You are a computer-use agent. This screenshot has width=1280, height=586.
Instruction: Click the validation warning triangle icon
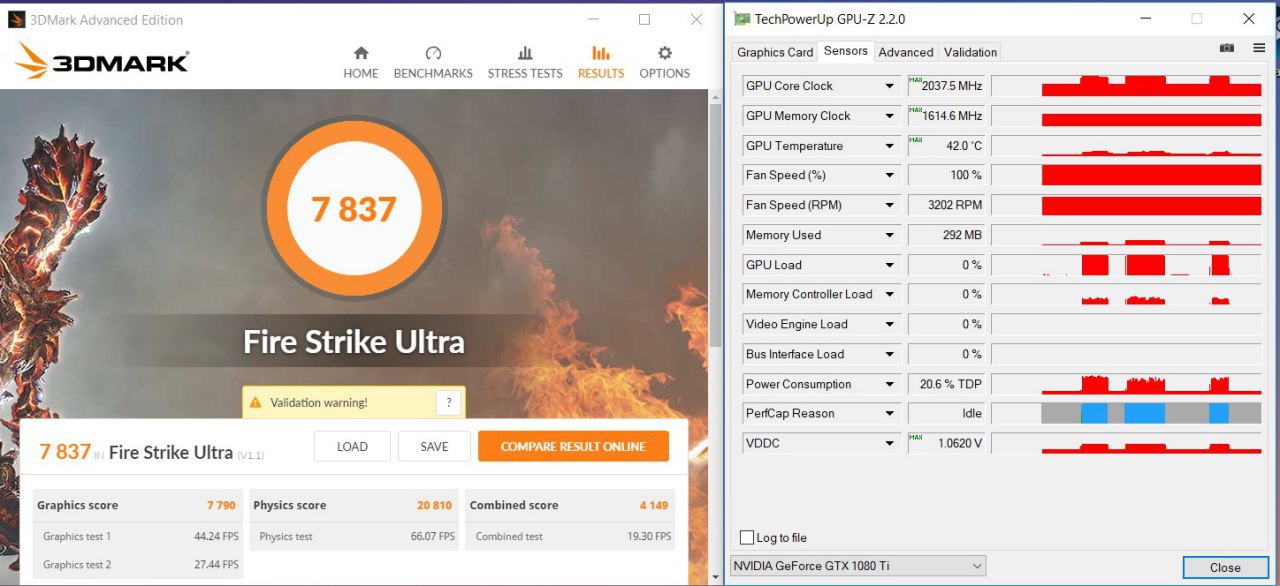point(255,403)
